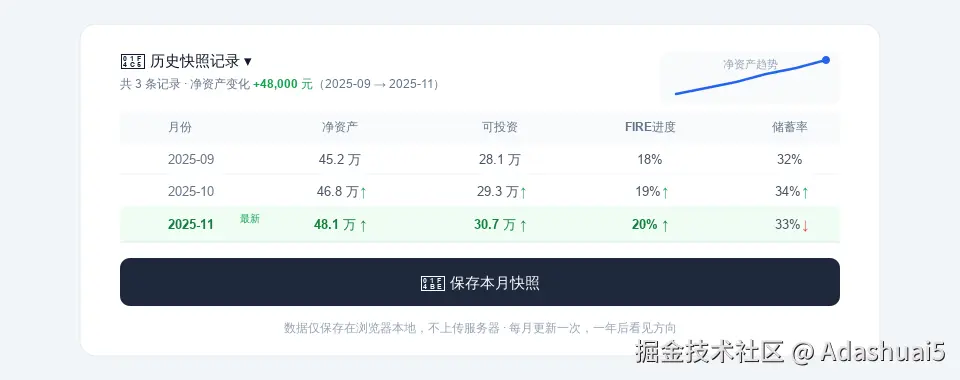Select the 储蓄率 column header
The width and height of the screenshot is (960, 380).
click(x=789, y=127)
